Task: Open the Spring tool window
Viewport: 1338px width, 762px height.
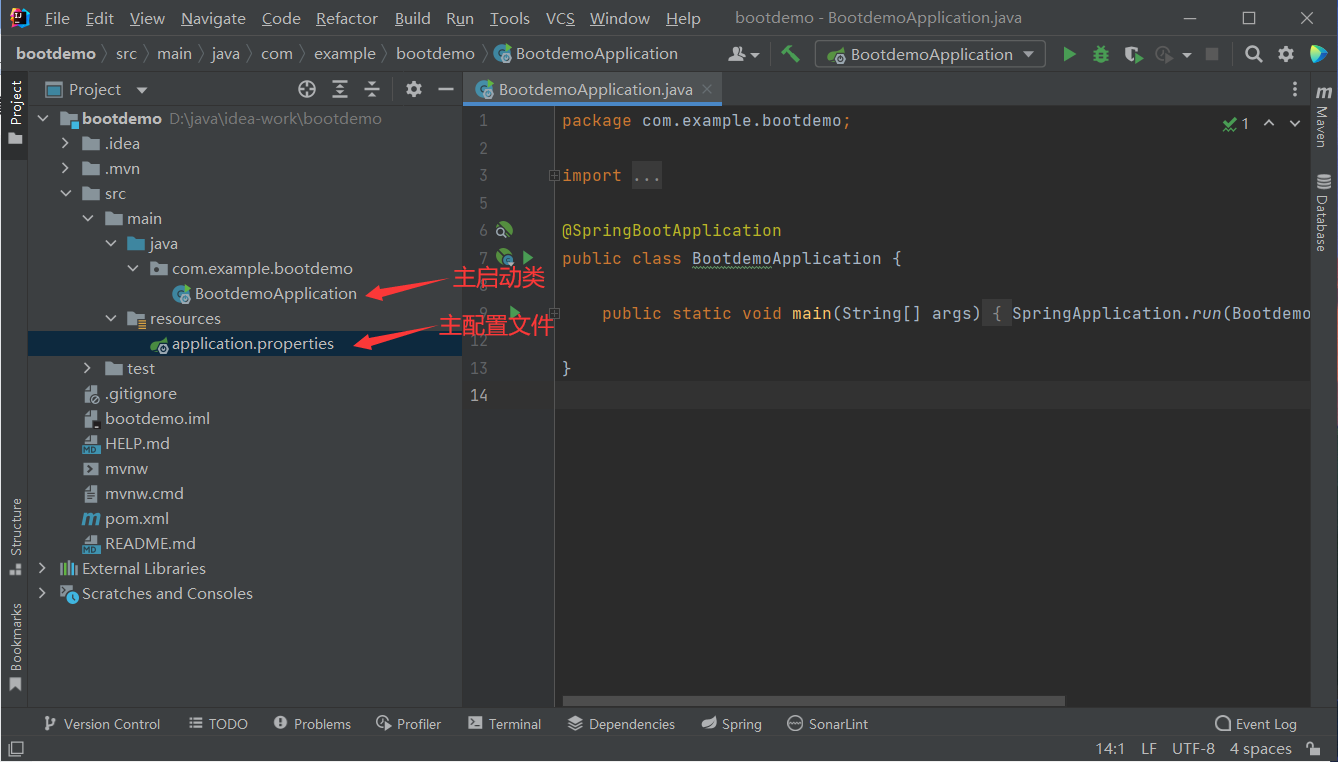Action: [731, 724]
